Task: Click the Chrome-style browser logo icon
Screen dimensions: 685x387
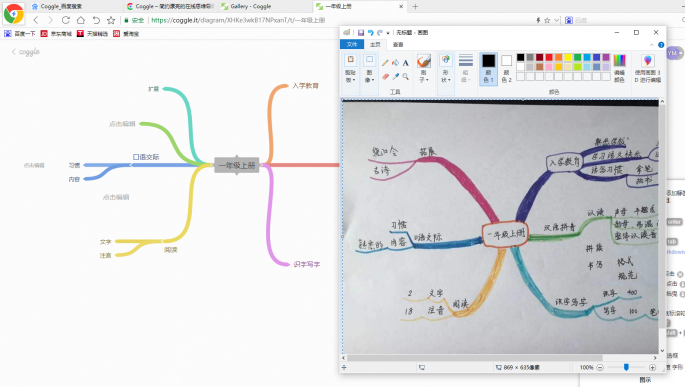Action: coord(14,14)
